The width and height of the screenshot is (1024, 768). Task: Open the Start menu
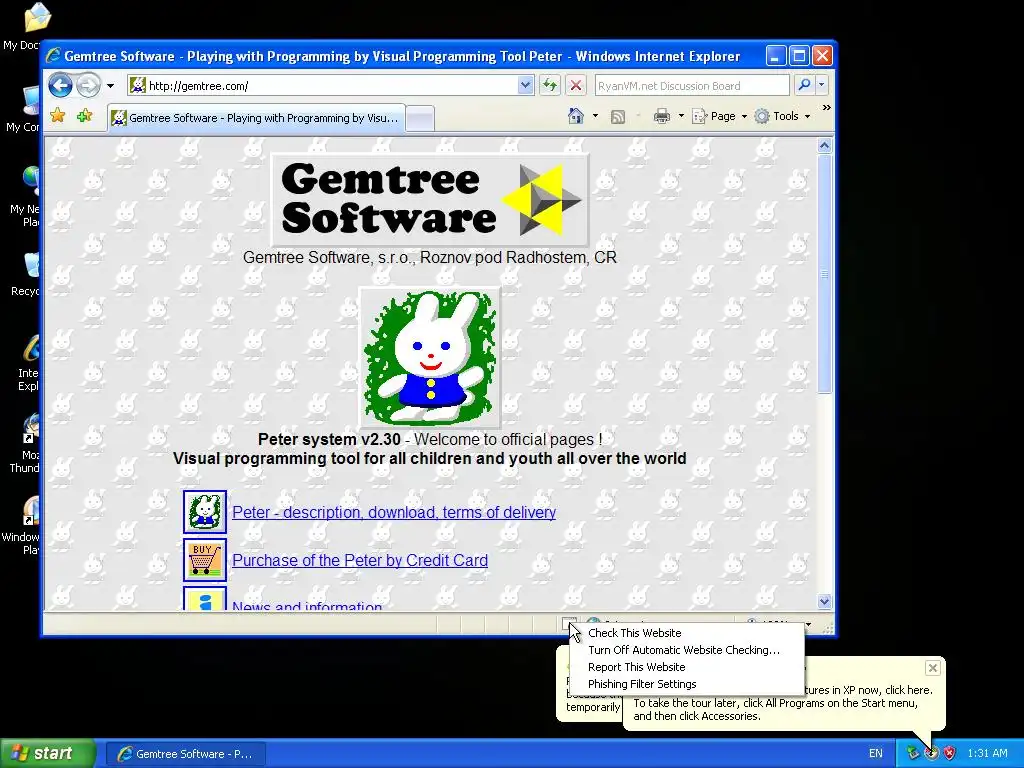click(47, 753)
